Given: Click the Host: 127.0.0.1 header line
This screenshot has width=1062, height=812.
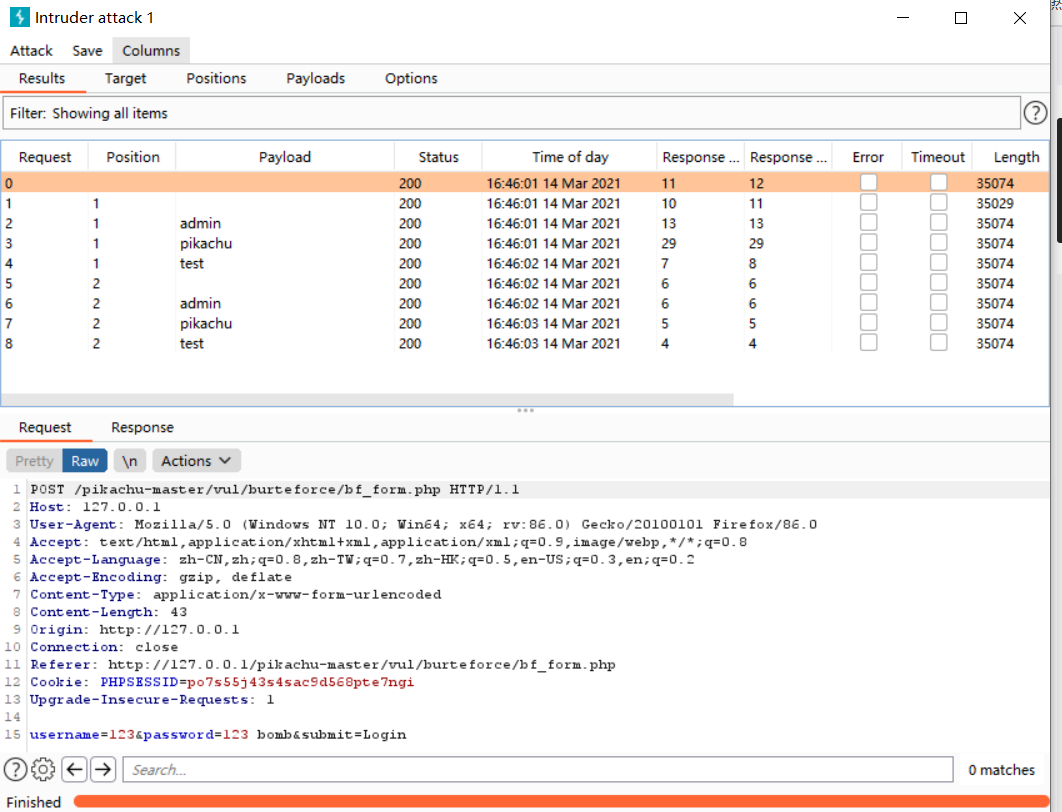Looking at the screenshot, I should (x=95, y=507).
